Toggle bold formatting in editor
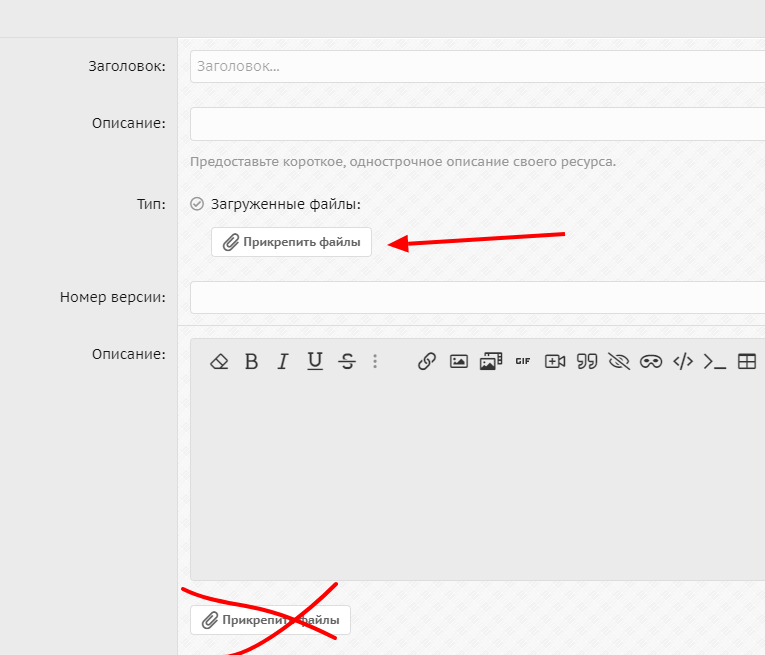Image resolution: width=765 pixels, height=655 pixels. (x=251, y=361)
